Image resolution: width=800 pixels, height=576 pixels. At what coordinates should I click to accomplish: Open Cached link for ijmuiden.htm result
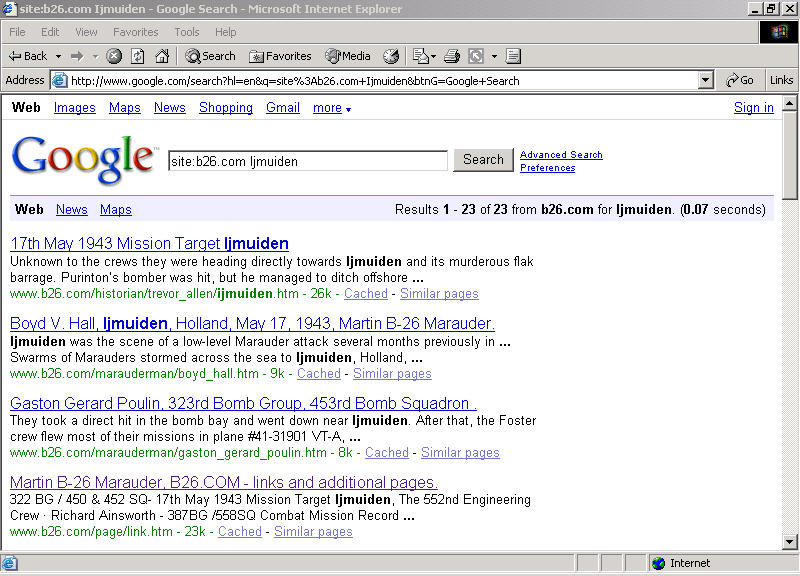pyautogui.click(x=366, y=294)
